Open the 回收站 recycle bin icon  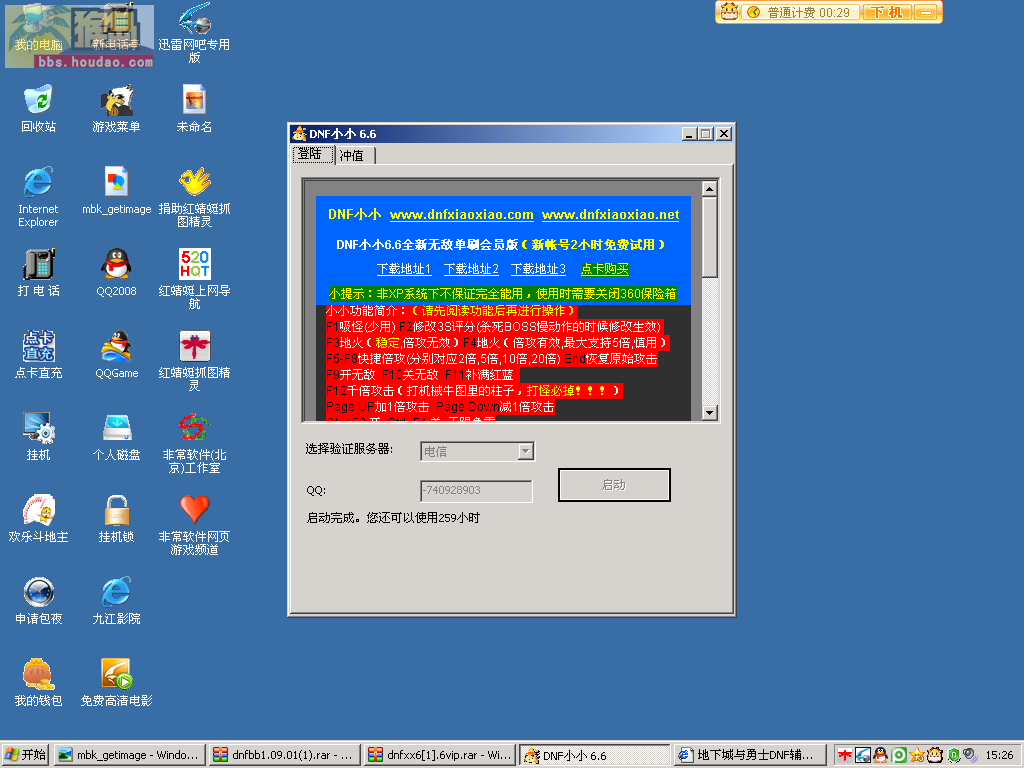[x=39, y=108]
